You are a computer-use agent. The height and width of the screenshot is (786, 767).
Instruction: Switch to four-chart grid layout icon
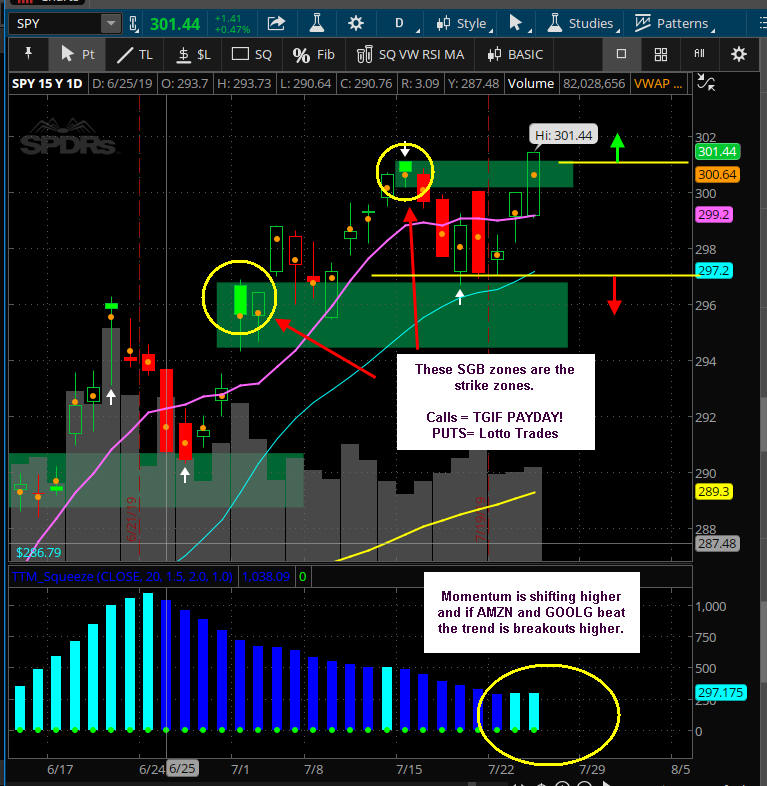pos(661,54)
